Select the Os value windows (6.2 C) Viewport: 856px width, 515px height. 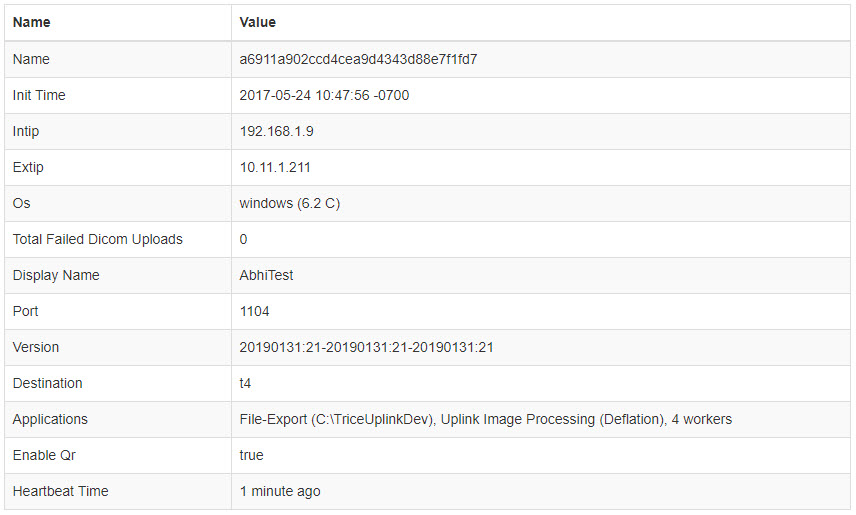[290, 203]
